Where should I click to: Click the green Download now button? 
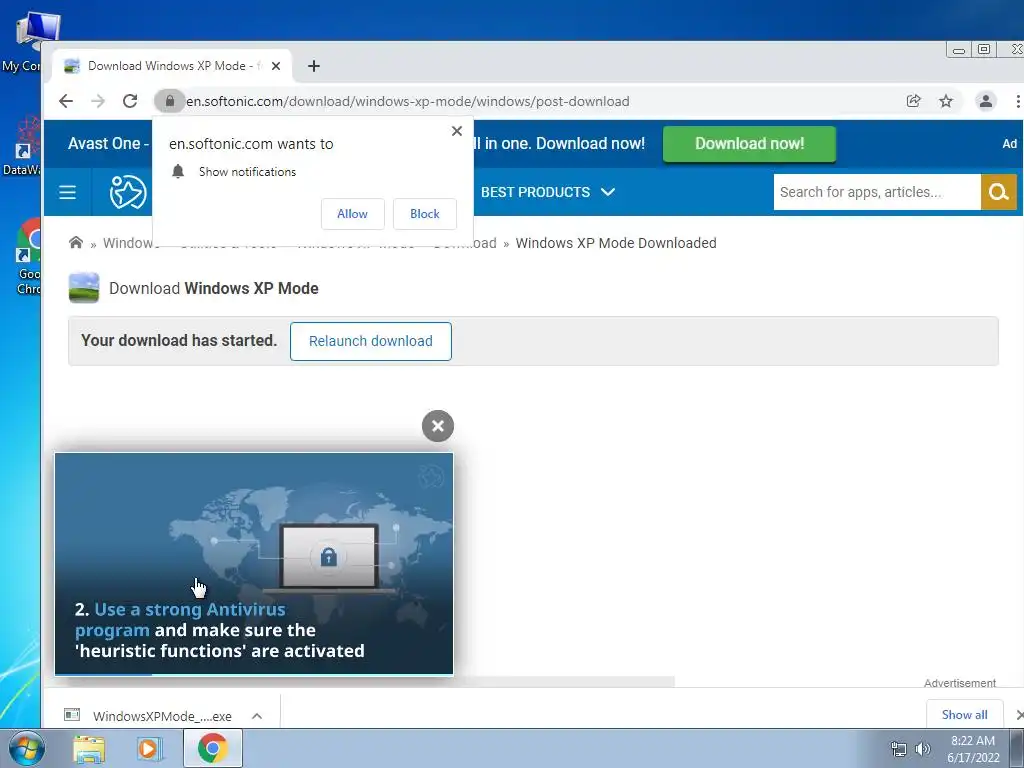click(x=749, y=144)
